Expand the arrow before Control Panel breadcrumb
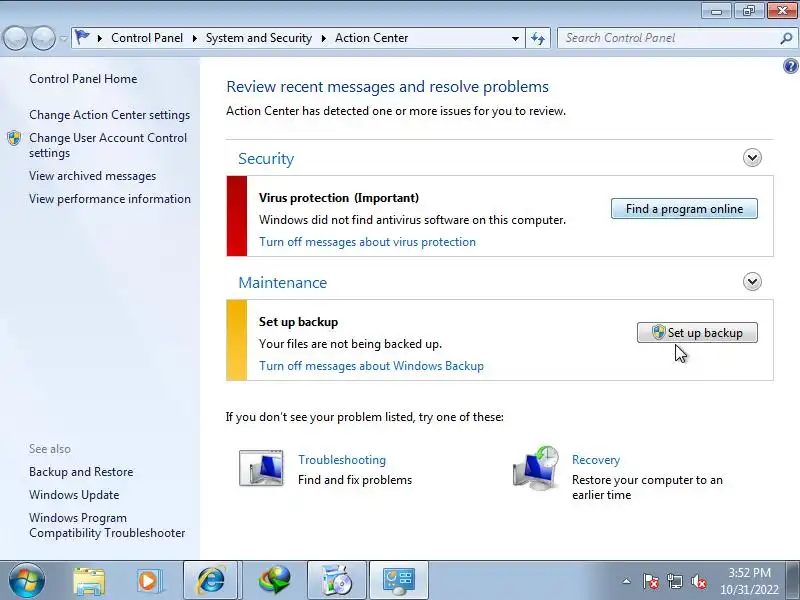The height and width of the screenshot is (600, 800). (99, 38)
